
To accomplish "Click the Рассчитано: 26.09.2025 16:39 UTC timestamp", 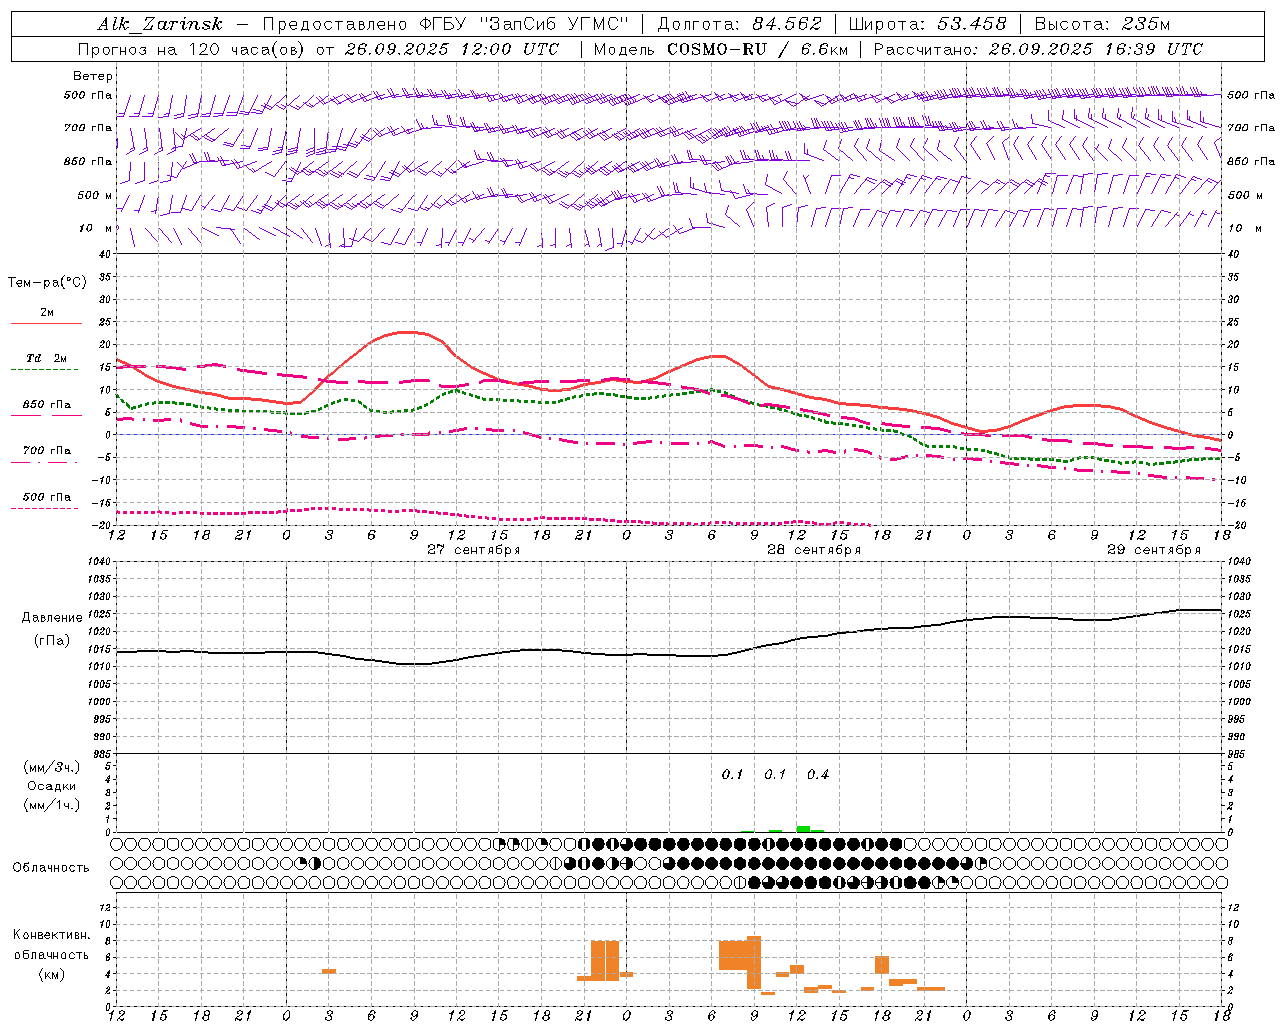I will pos(1038,49).
